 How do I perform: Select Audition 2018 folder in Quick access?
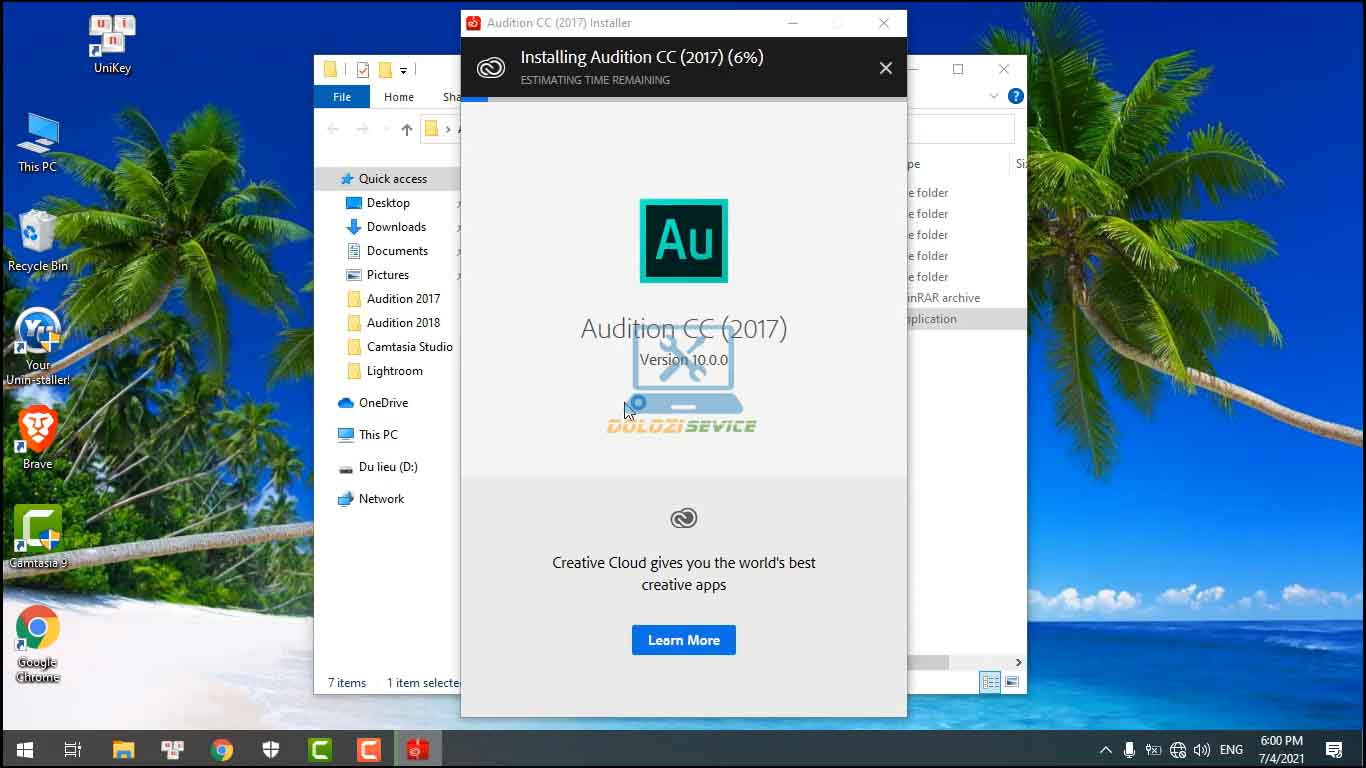click(x=403, y=323)
